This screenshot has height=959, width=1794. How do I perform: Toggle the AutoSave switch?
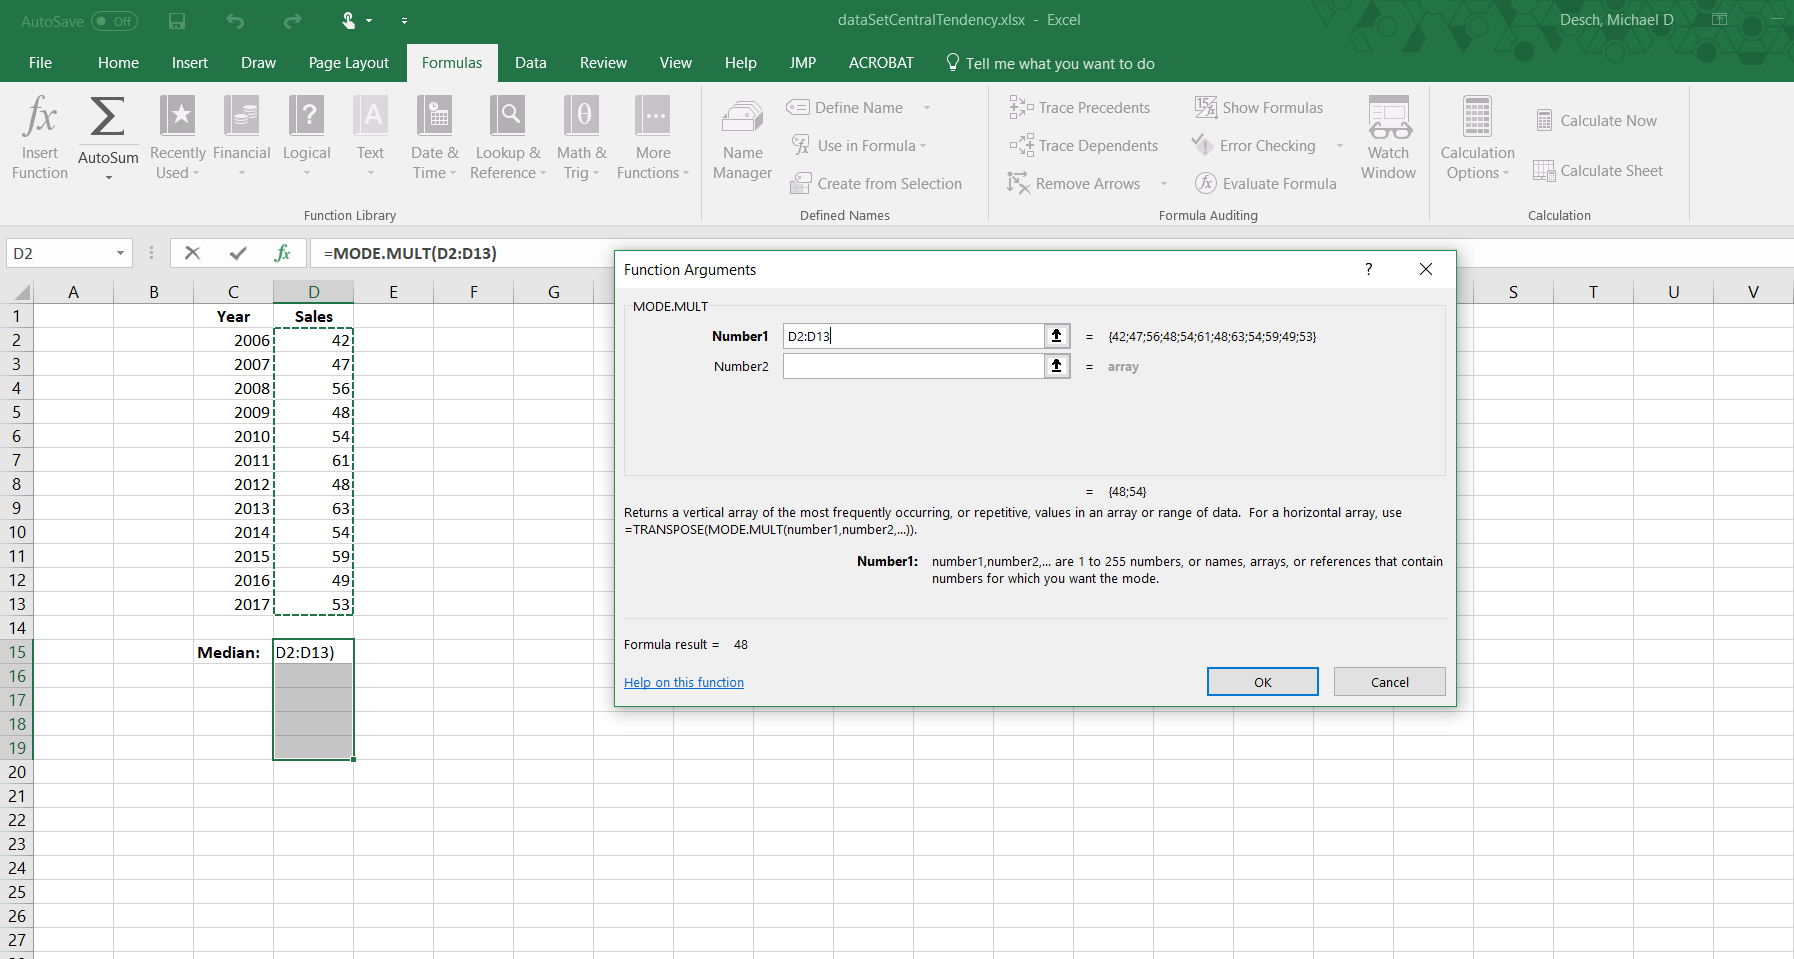click(114, 21)
